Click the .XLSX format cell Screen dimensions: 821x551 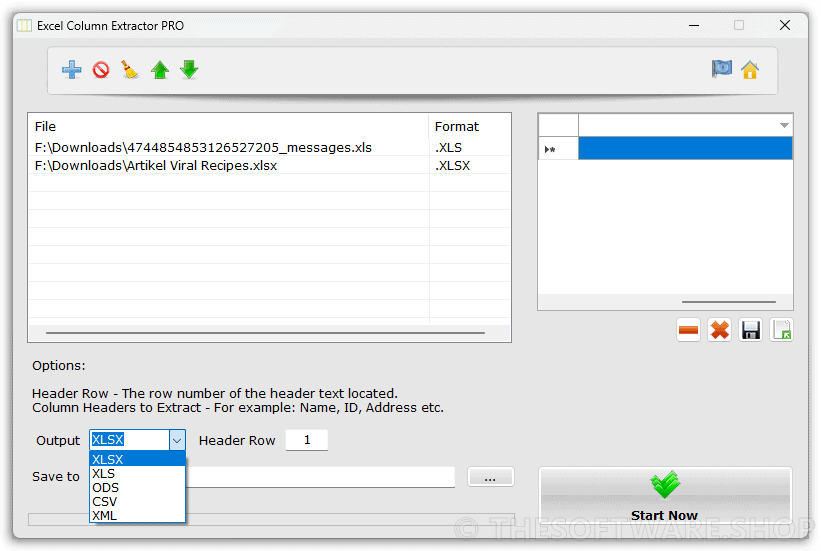click(x=469, y=166)
